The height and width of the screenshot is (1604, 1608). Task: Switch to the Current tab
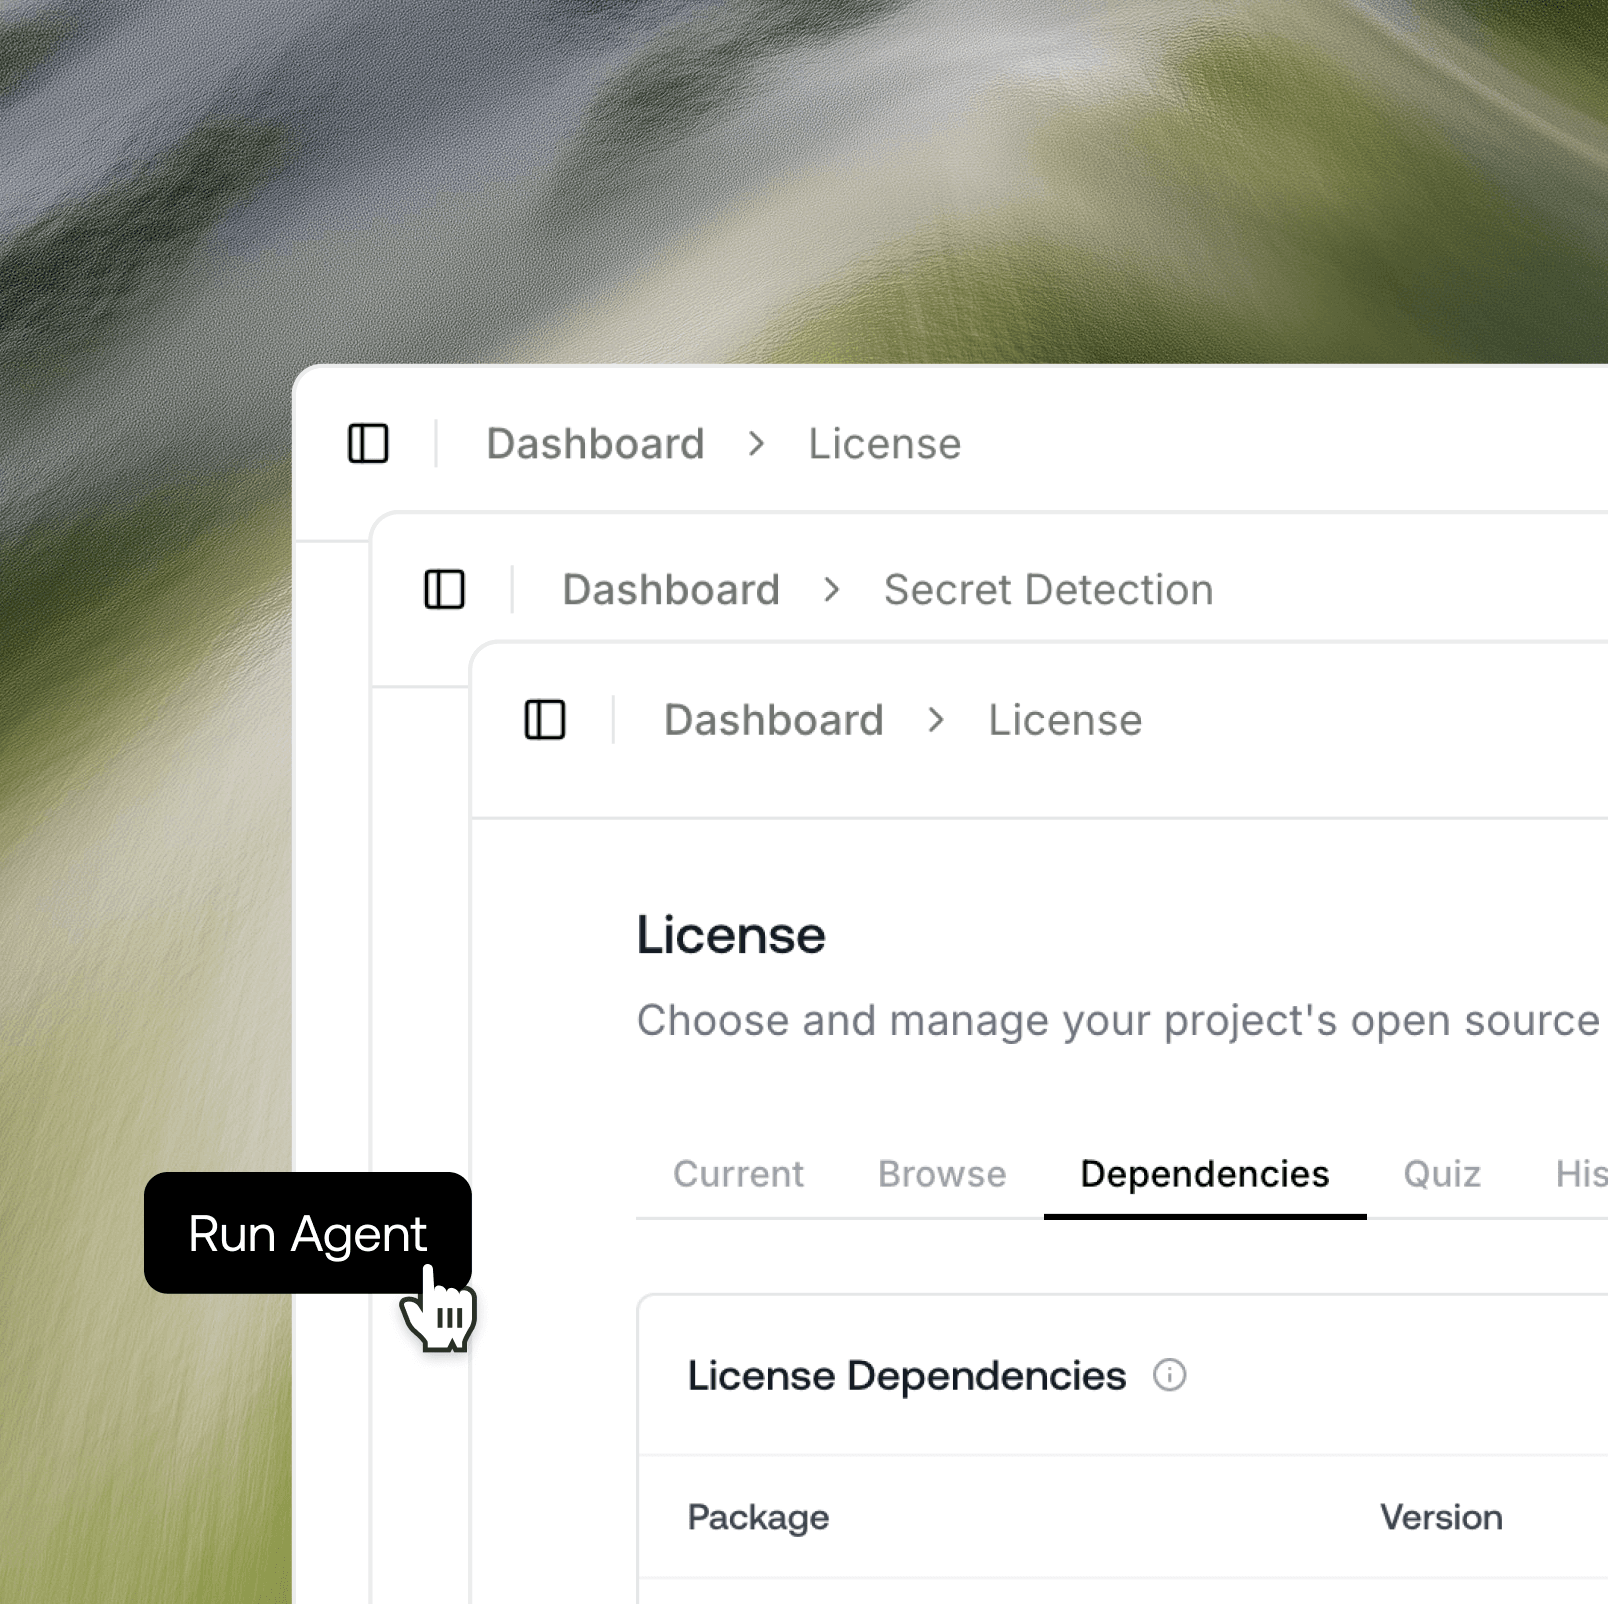[738, 1174]
